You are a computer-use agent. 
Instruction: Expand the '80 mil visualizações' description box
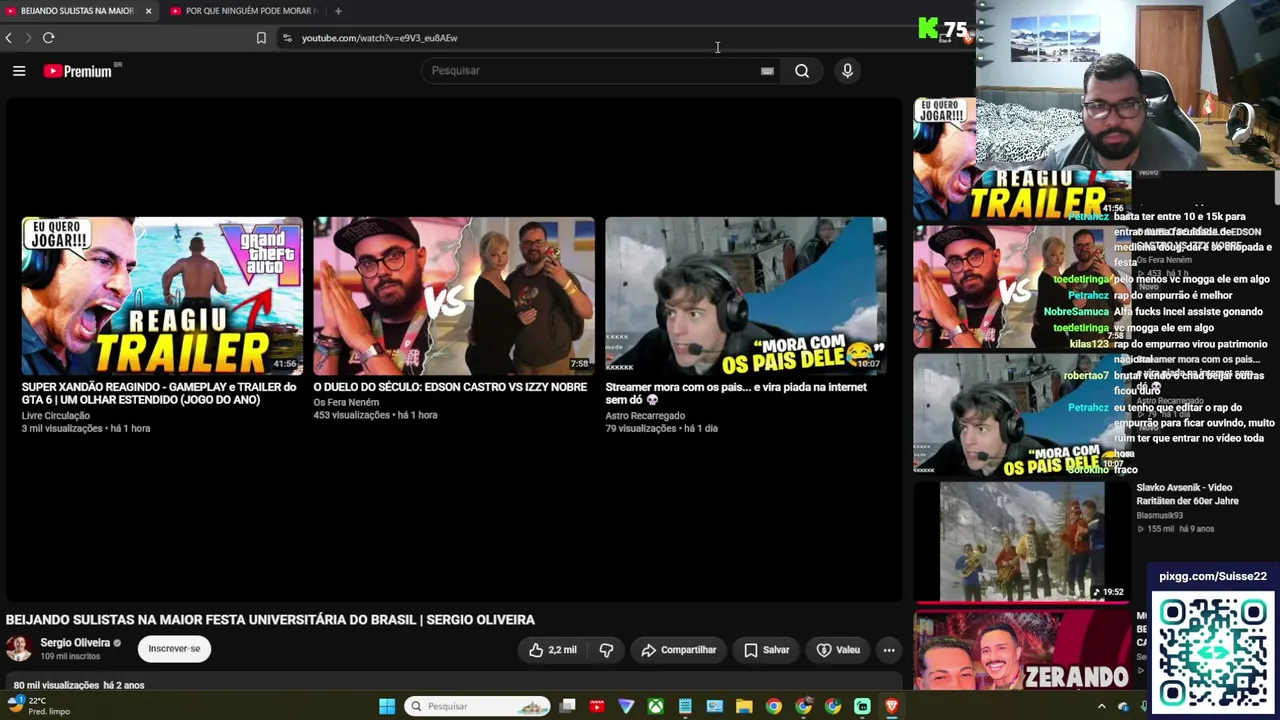(x=453, y=684)
